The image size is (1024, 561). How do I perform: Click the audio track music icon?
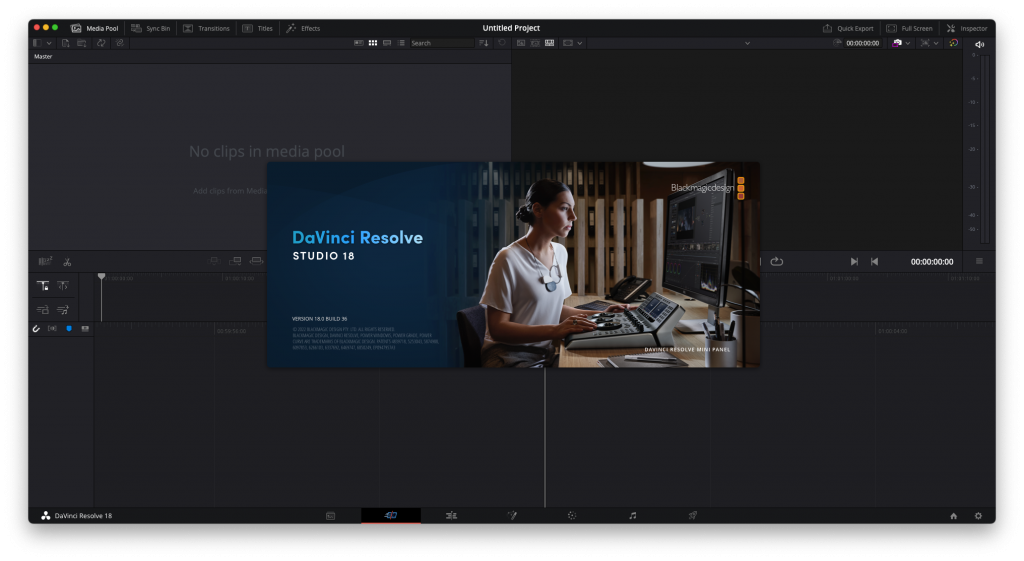[63, 310]
